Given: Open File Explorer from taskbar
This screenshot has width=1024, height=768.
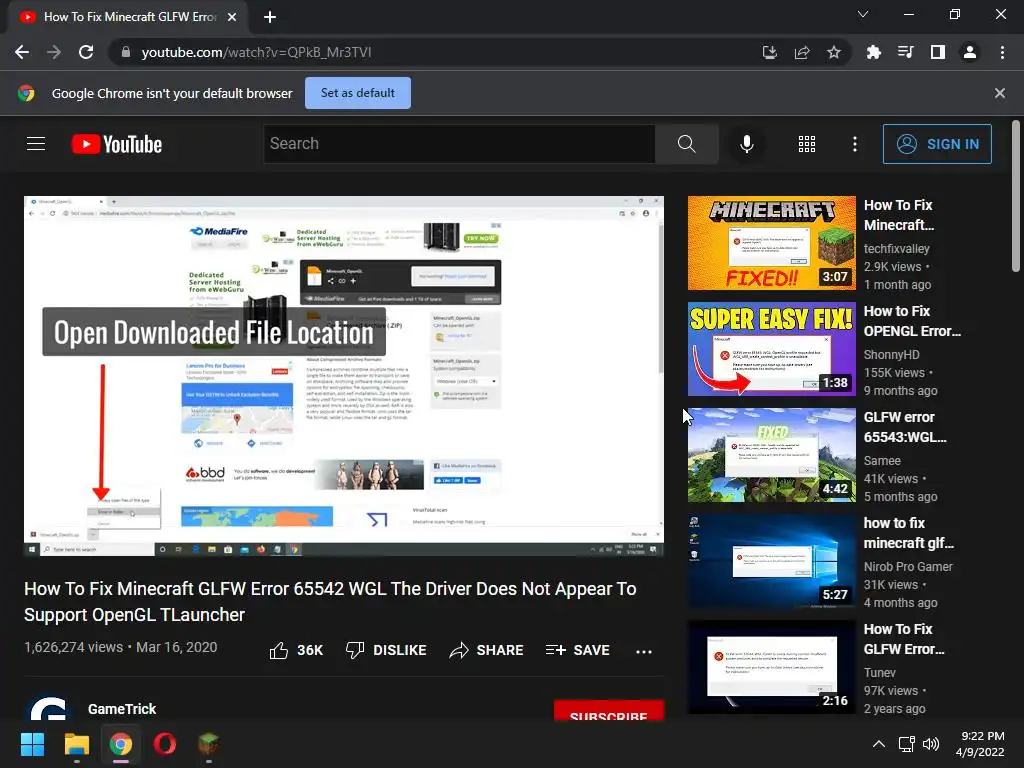Looking at the screenshot, I should click(76, 744).
